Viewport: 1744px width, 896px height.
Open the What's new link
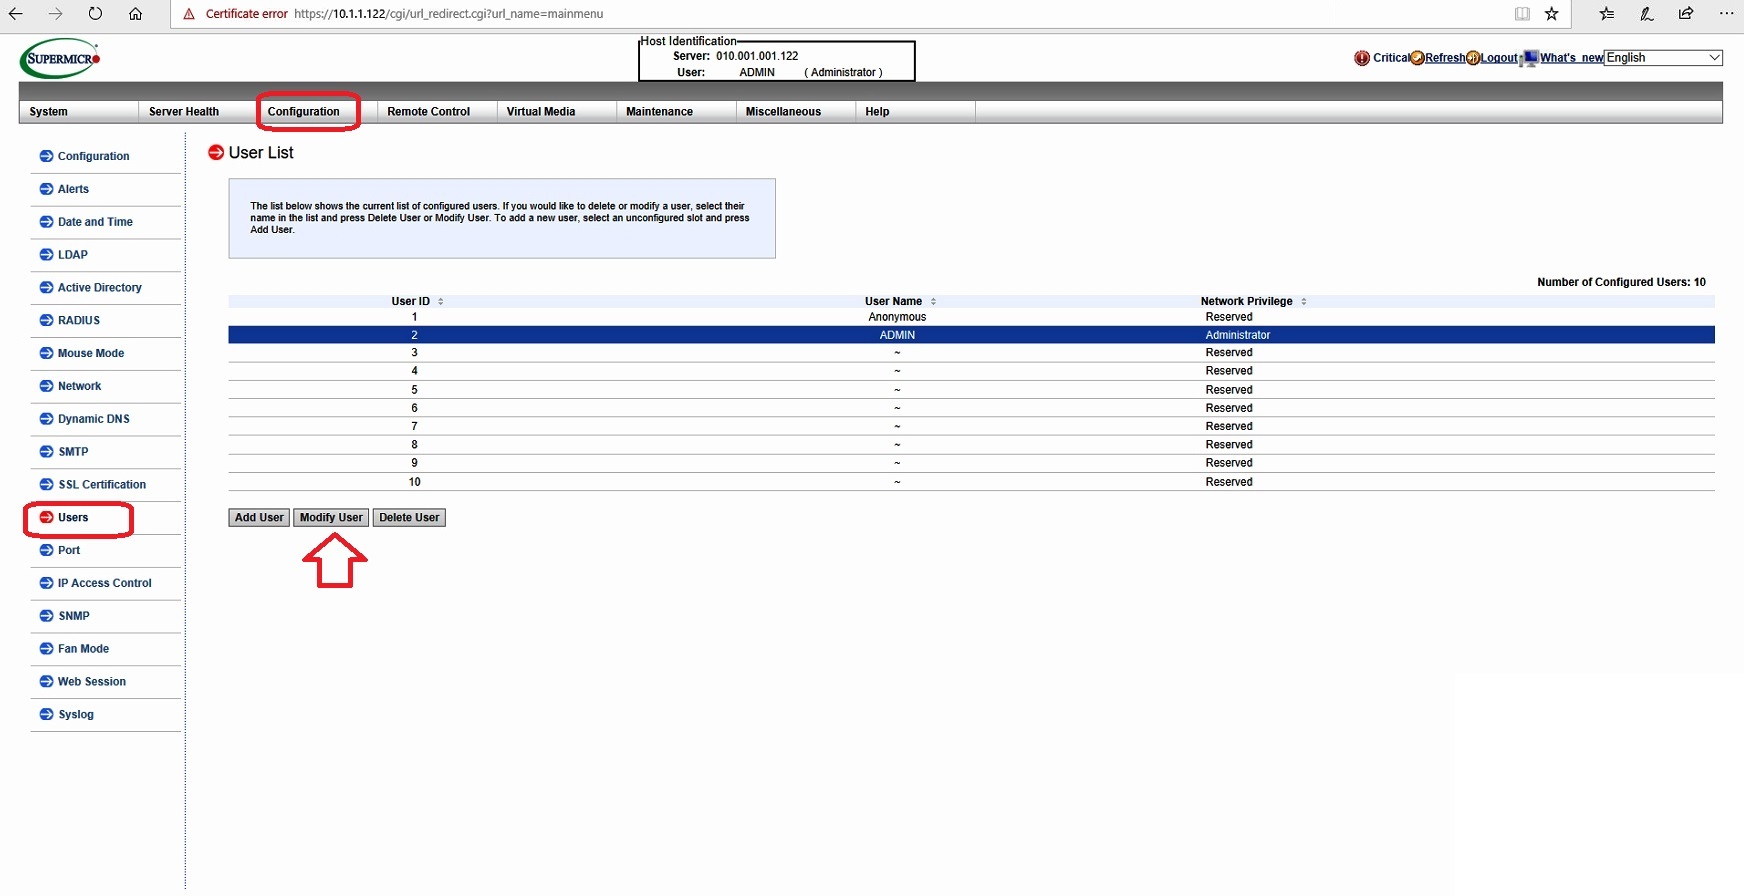(x=1571, y=58)
